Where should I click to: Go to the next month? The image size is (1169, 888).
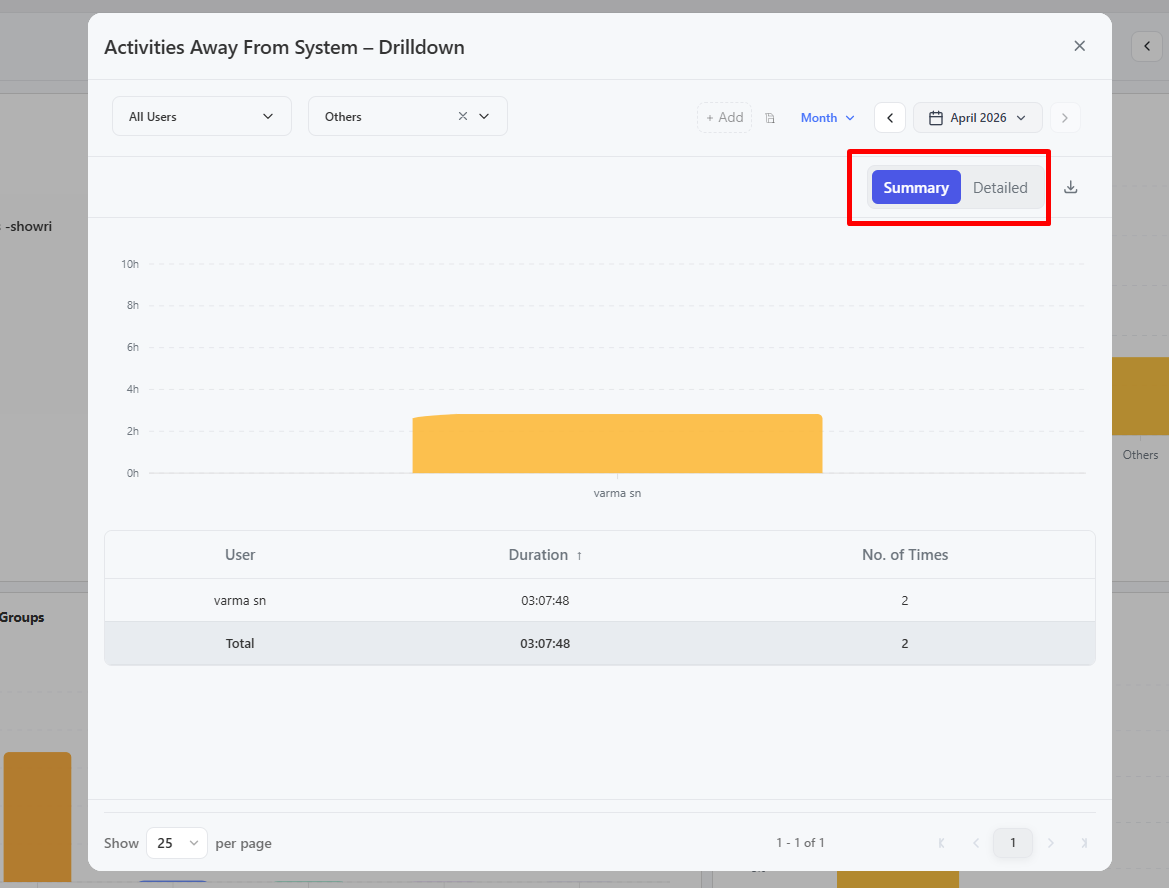click(x=1065, y=118)
